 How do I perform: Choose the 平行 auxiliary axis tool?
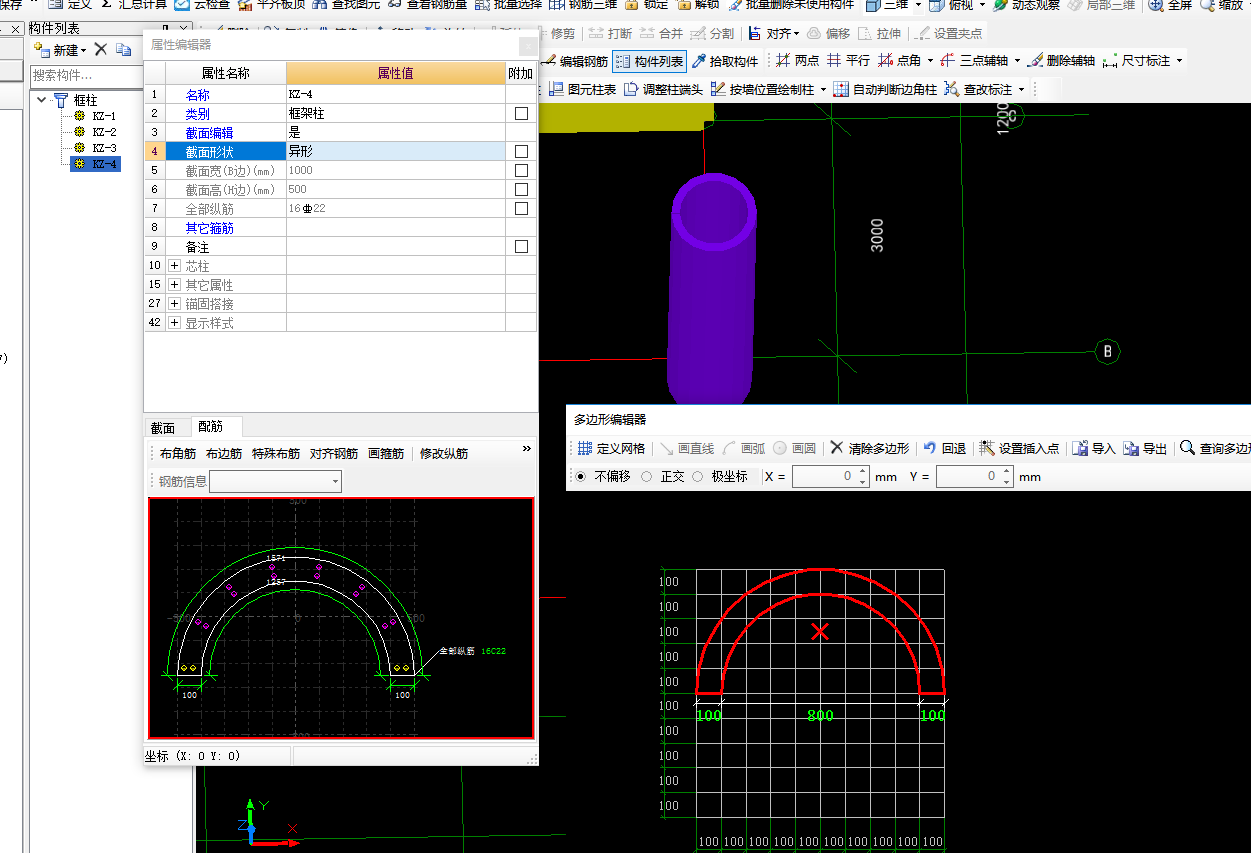[848, 61]
